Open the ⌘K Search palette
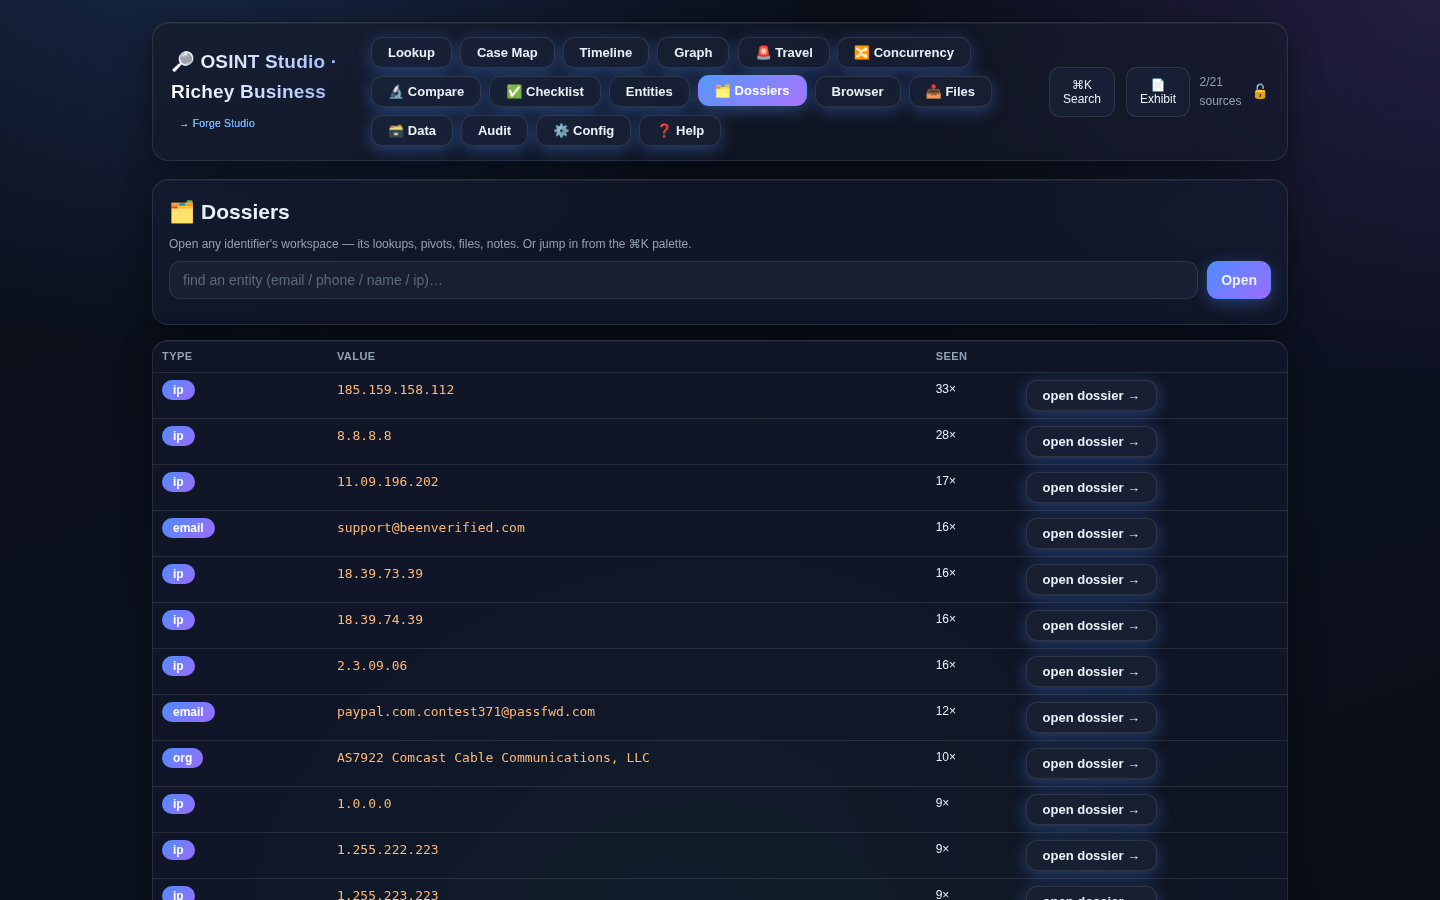The image size is (1440, 900). tap(1082, 92)
